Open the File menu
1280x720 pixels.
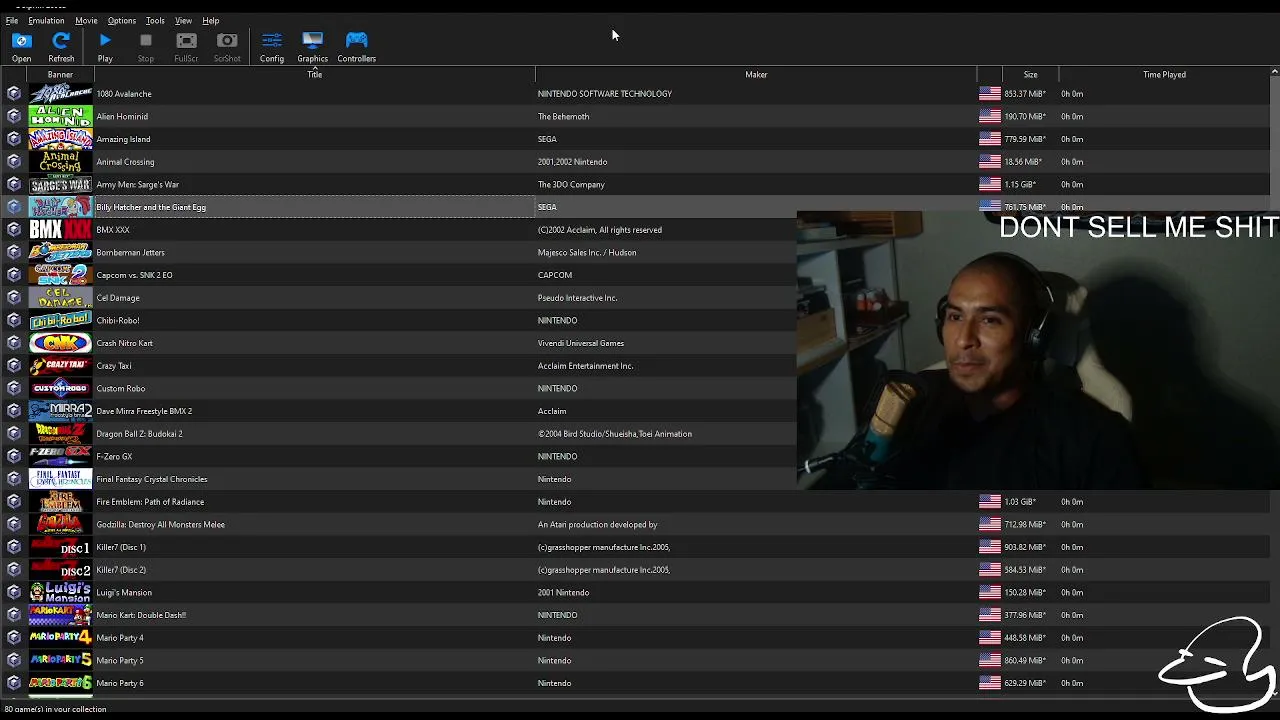pos(12,20)
